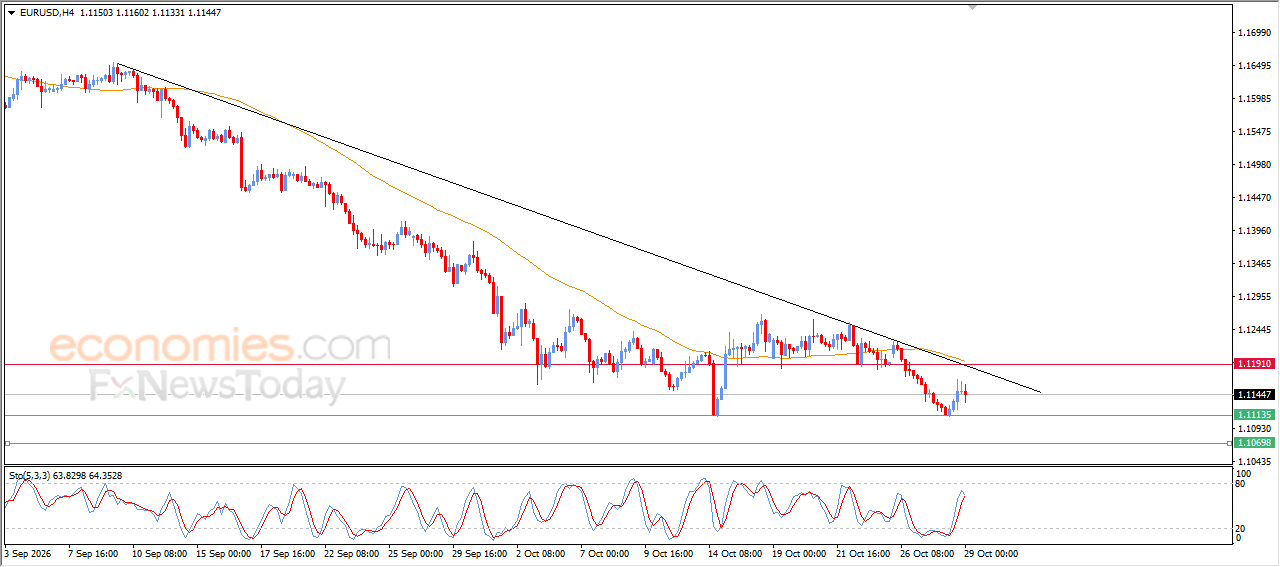Click the 22 Sep 08:00 date label
This screenshot has width=1280, height=567.
point(351,553)
